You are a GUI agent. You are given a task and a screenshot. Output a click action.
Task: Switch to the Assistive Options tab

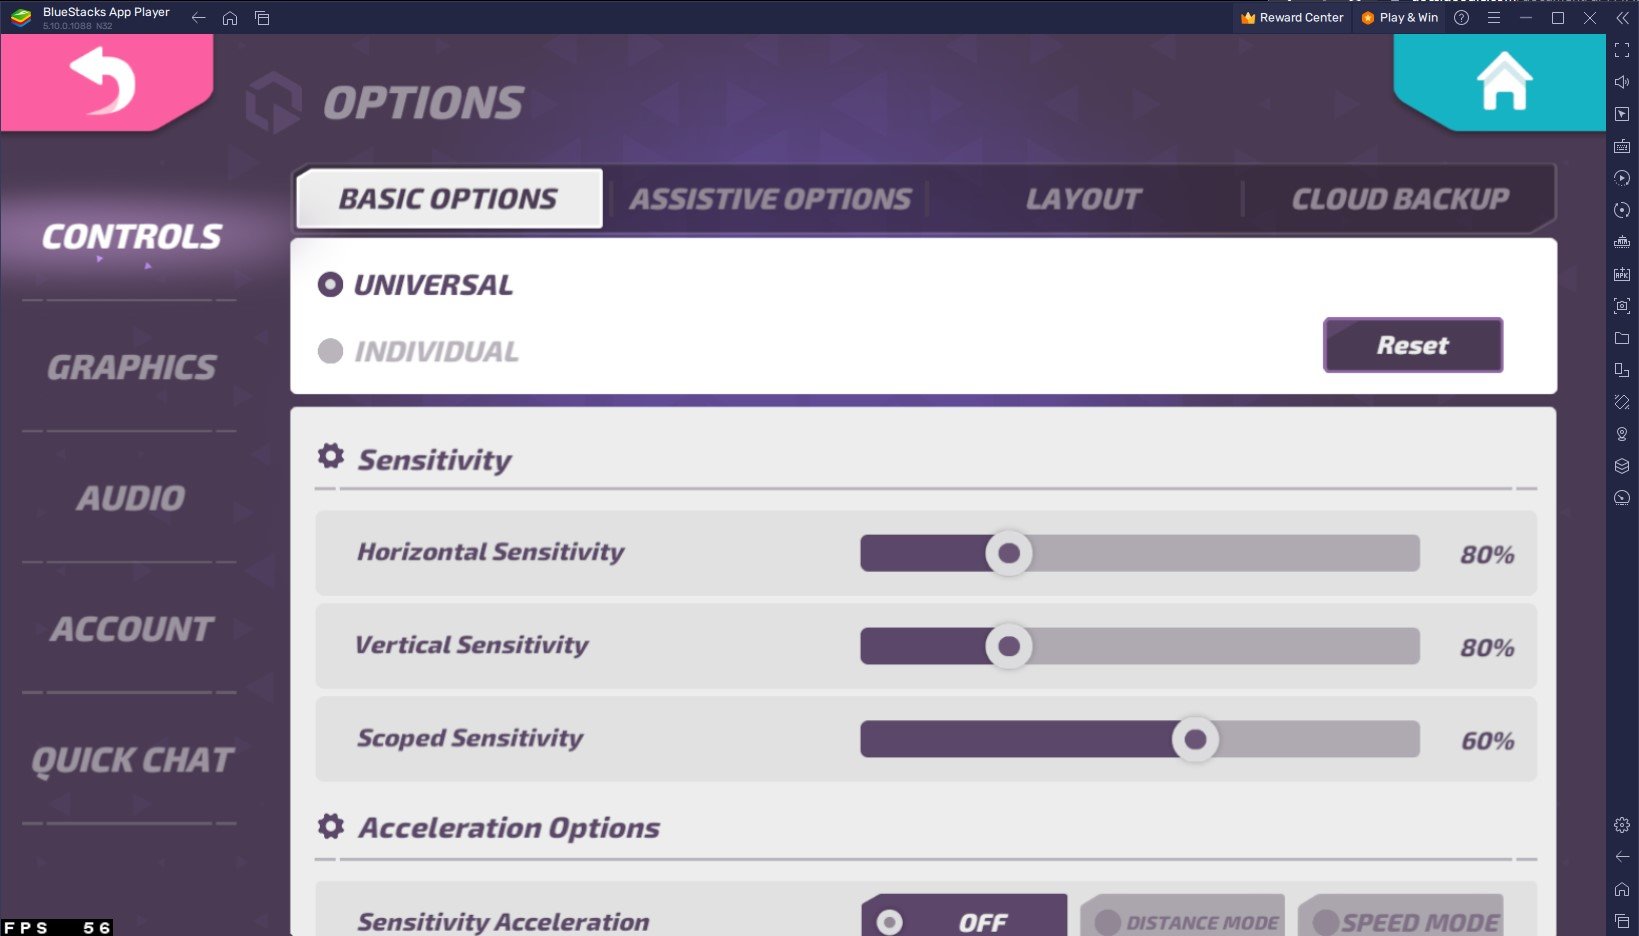[770, 199]
